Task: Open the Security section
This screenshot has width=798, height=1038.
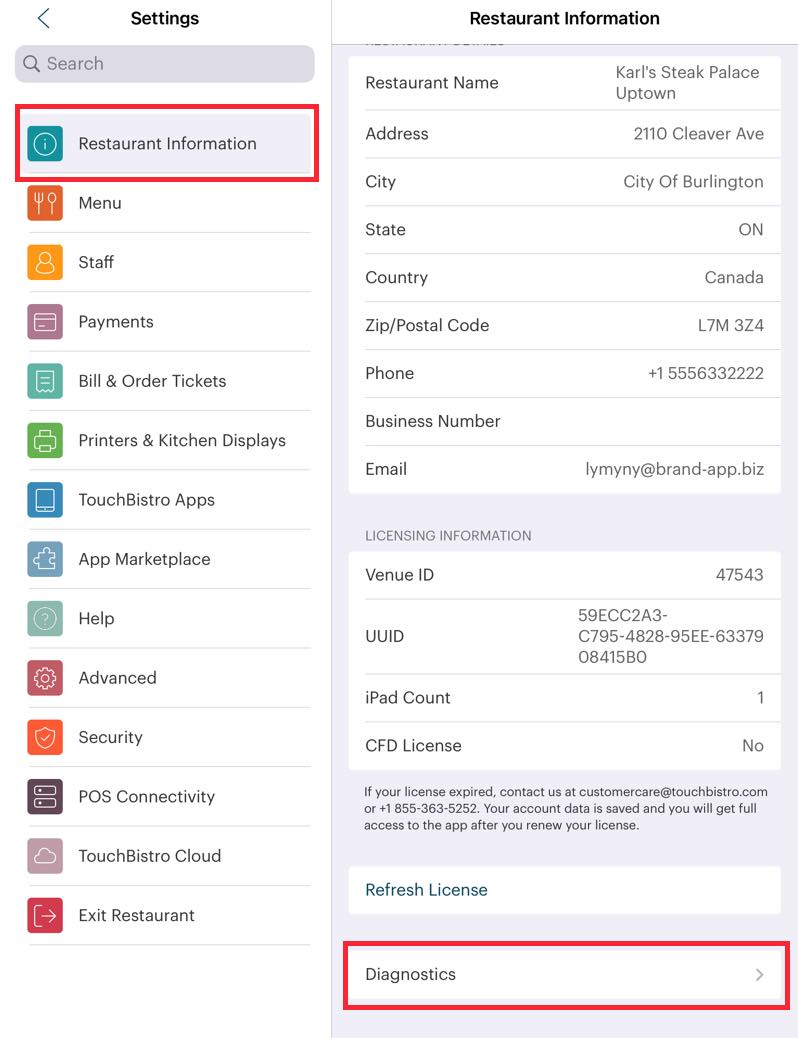Action: (110, 737)
